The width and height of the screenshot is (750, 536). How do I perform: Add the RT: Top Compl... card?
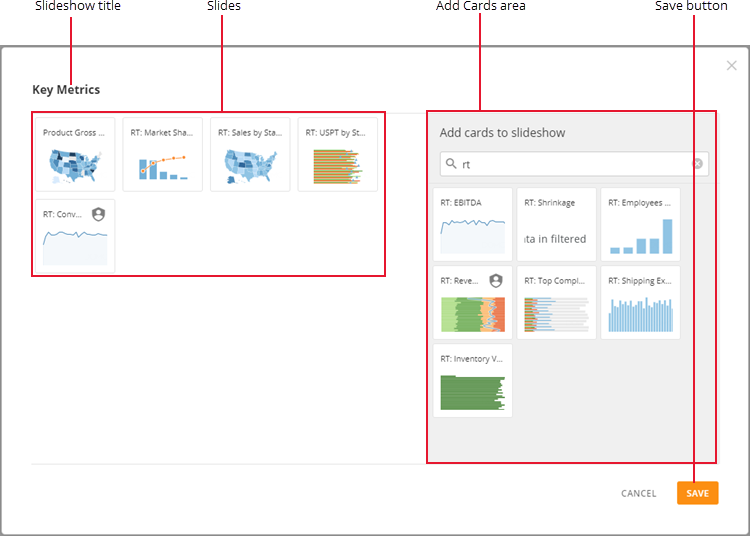pos(556,303)
